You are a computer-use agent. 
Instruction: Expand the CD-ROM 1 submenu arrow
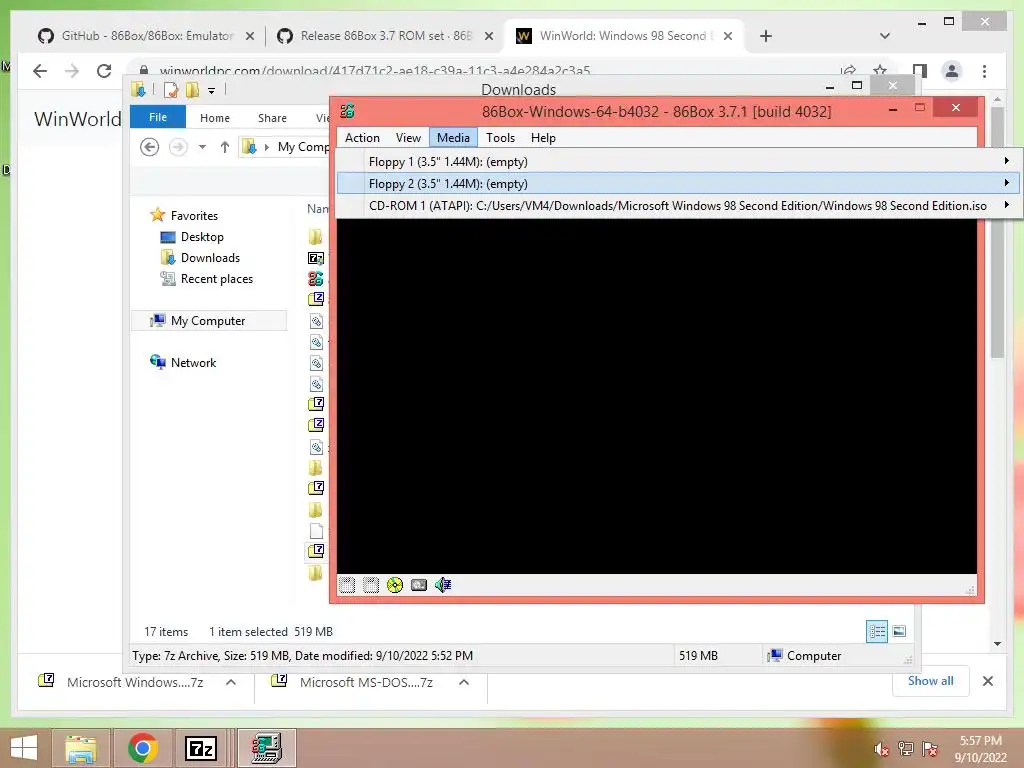(x=1006, y=205)
